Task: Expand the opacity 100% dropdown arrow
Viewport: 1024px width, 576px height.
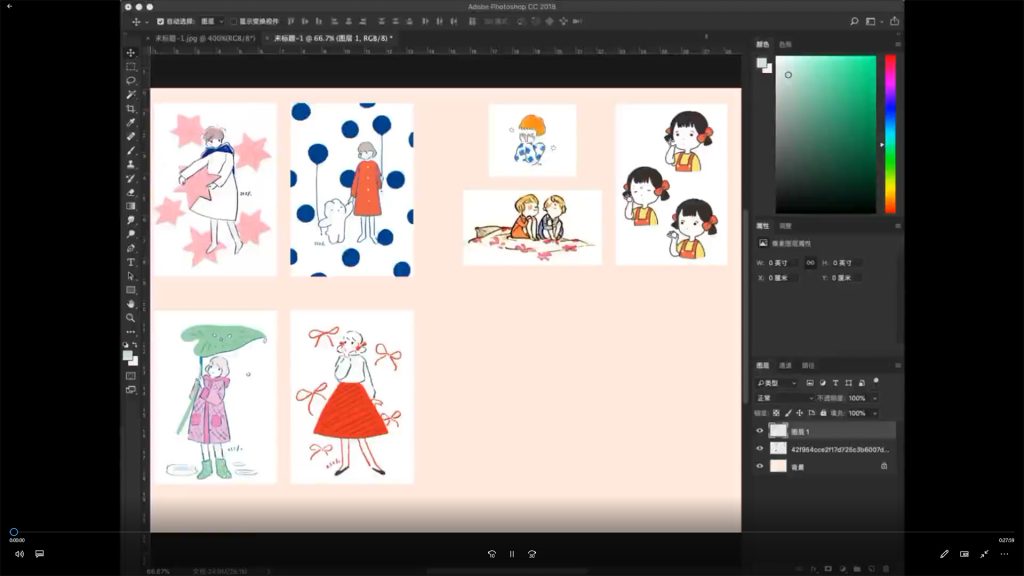Action: [x=874, y=398]
